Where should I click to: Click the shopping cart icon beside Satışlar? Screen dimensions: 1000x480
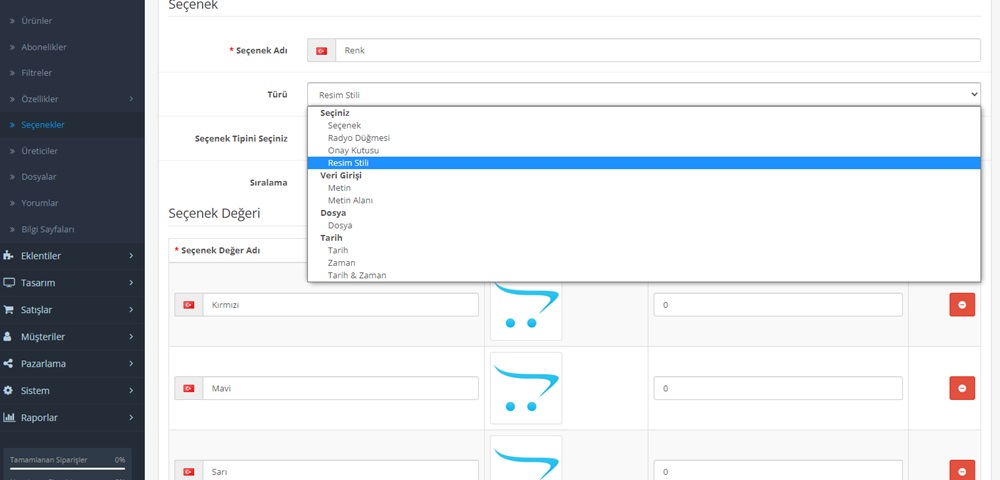9,310
